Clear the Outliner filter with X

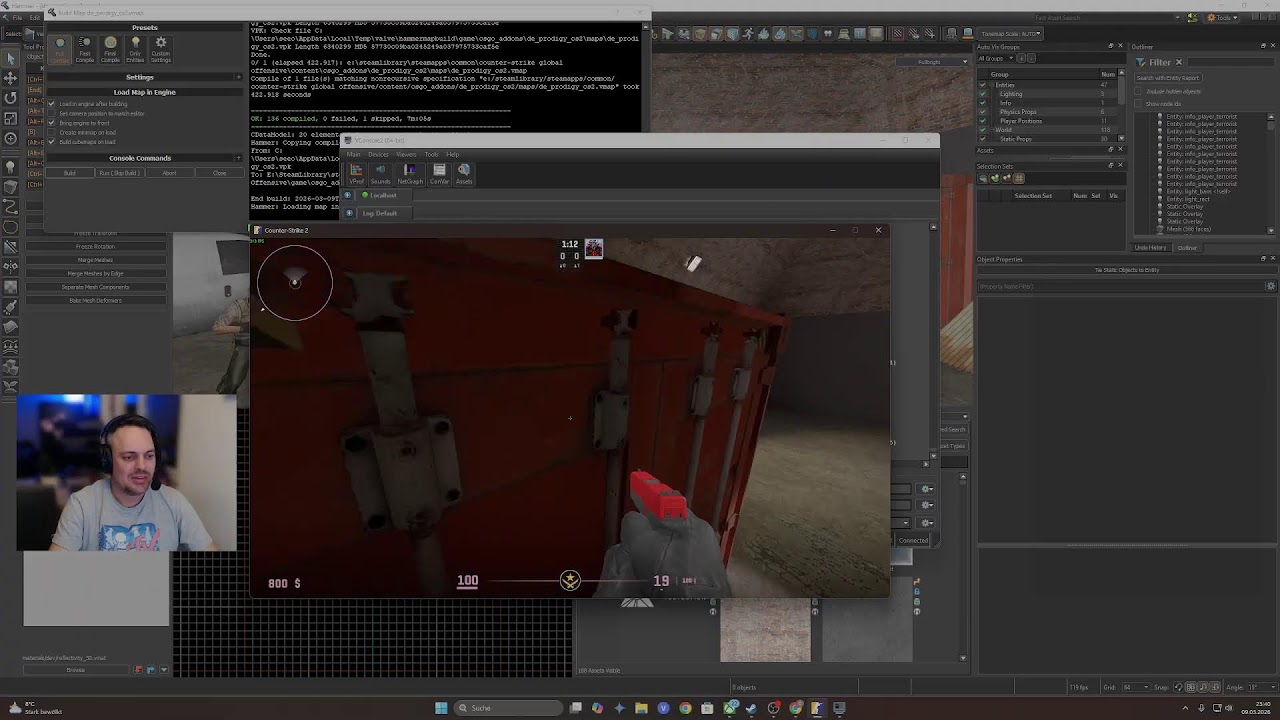click(1179, 62)
